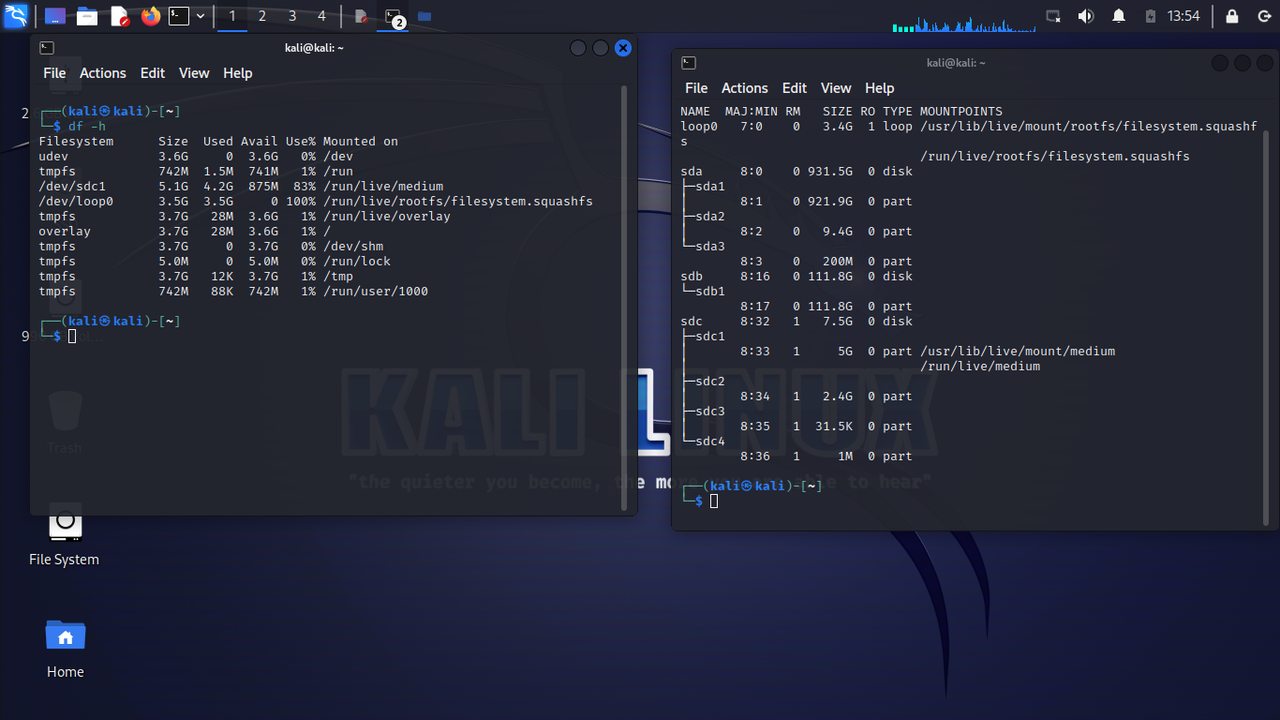Click the 'kali@kali: ~' title of lsblk terminal

pos(956,63)
